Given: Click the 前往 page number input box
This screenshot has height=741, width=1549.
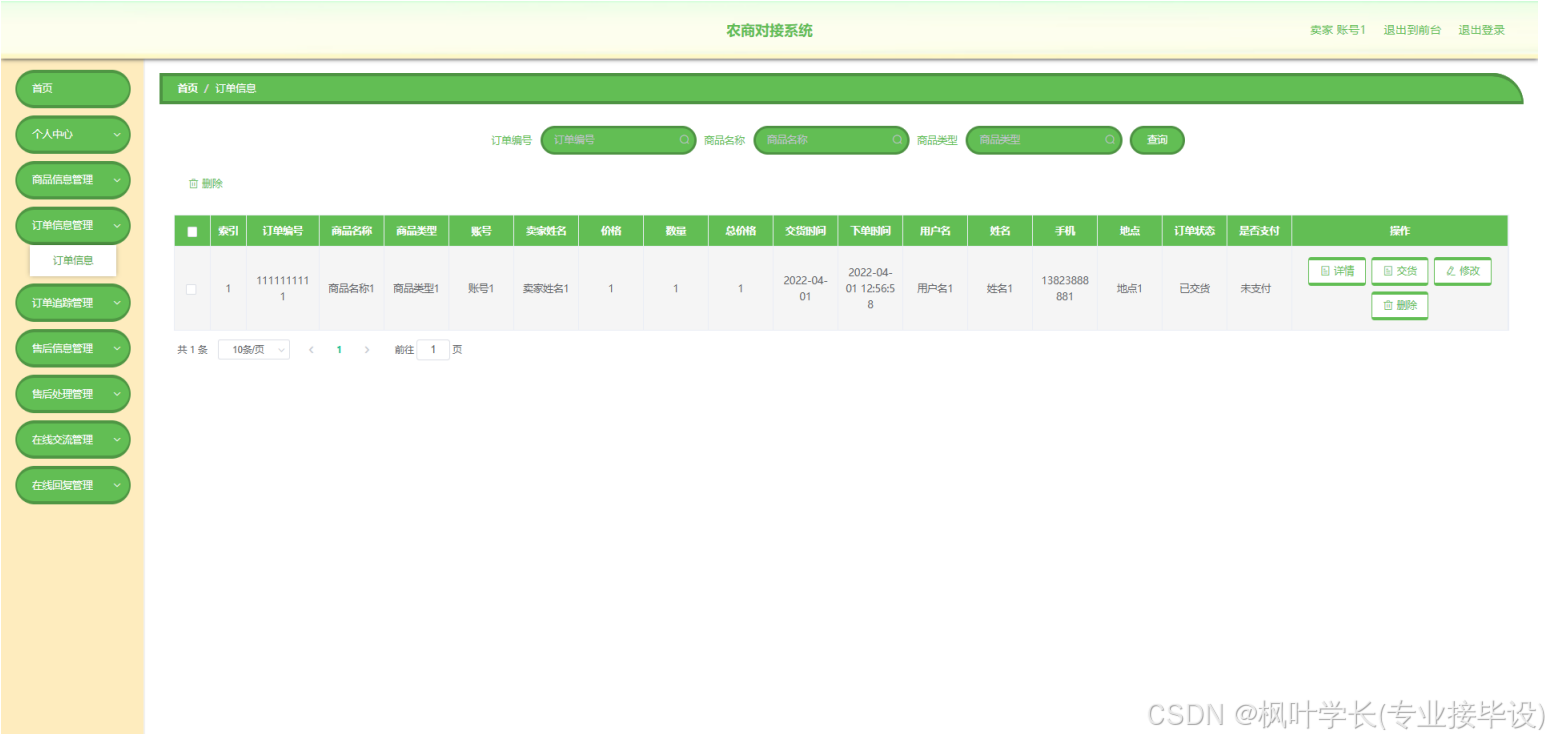Looking at the screenshot, I should (x=433, y=350).
